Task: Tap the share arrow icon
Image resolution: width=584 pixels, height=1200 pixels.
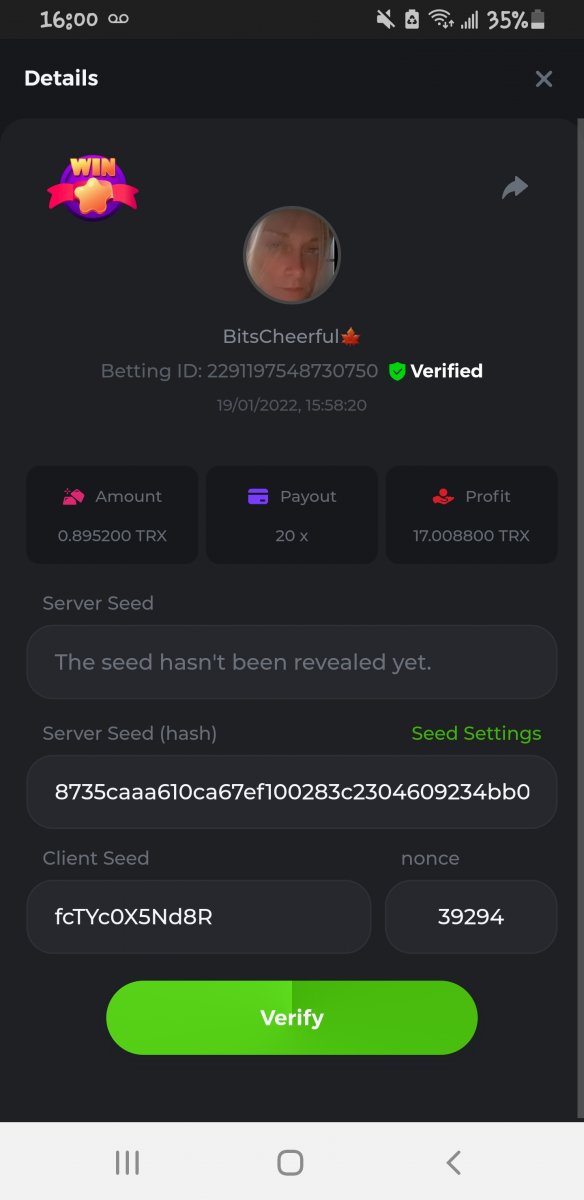Action: point(514,187)
